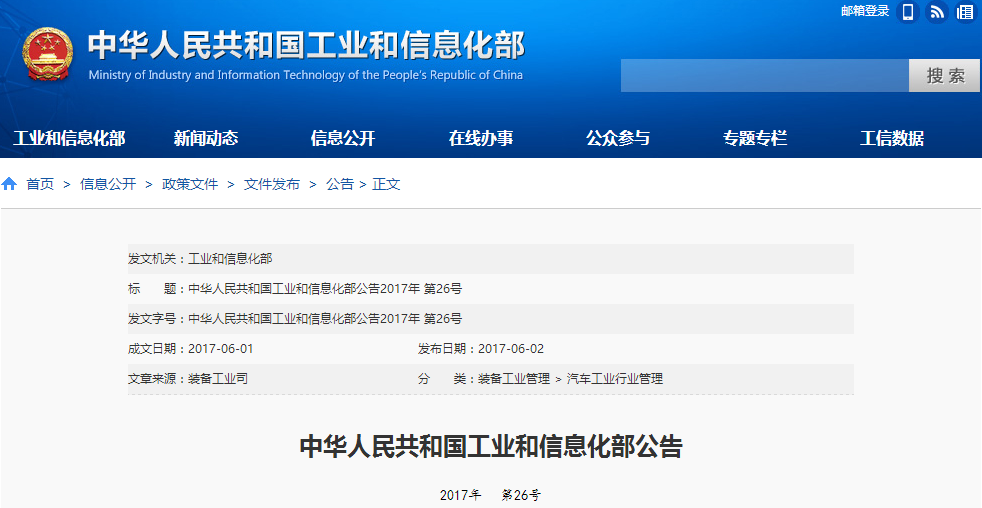Open 在线办事 navigation menu
This screenshot has width=982, height=508.
pyautogui.click(x=481, y=138)
